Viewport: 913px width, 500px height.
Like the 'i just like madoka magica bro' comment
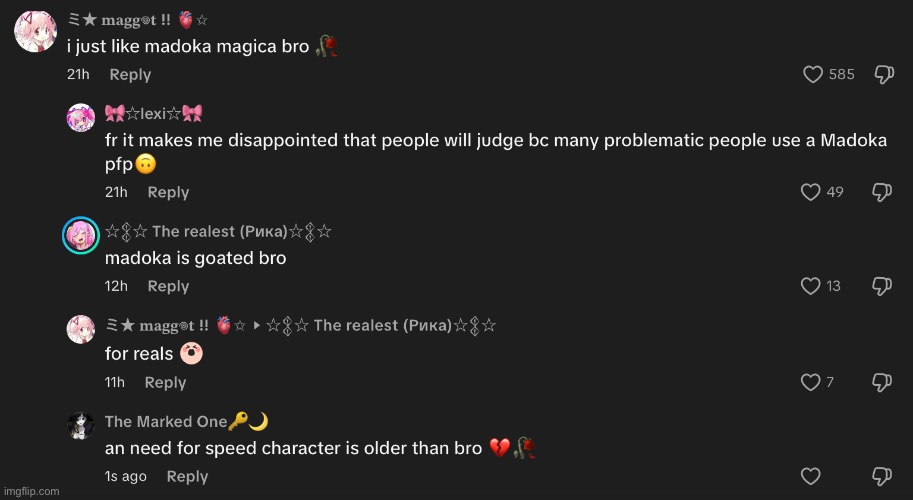pyautogui.click(x=813, y=75)
